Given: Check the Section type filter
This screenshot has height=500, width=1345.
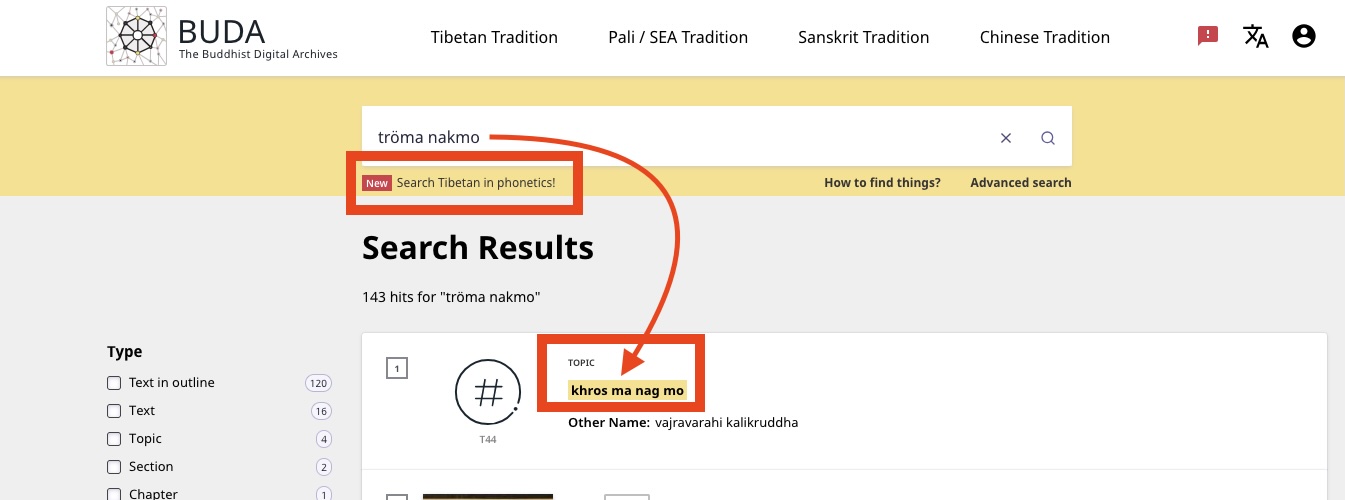Looking at the screenshot, I should [114, 467].
